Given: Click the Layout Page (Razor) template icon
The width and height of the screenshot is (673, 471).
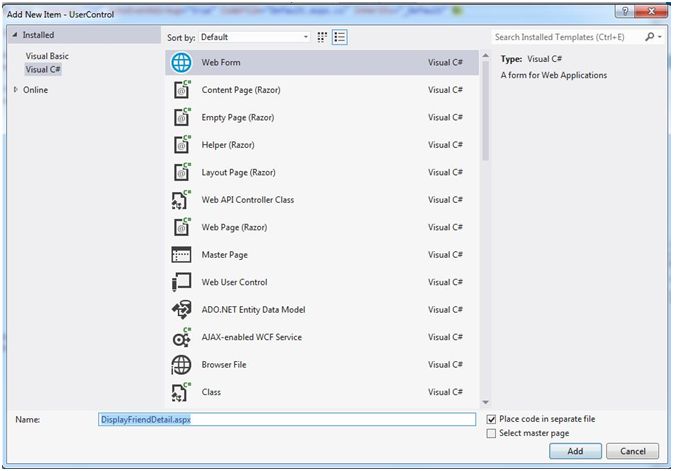Looking at the screenshot, I should point(182,172).
